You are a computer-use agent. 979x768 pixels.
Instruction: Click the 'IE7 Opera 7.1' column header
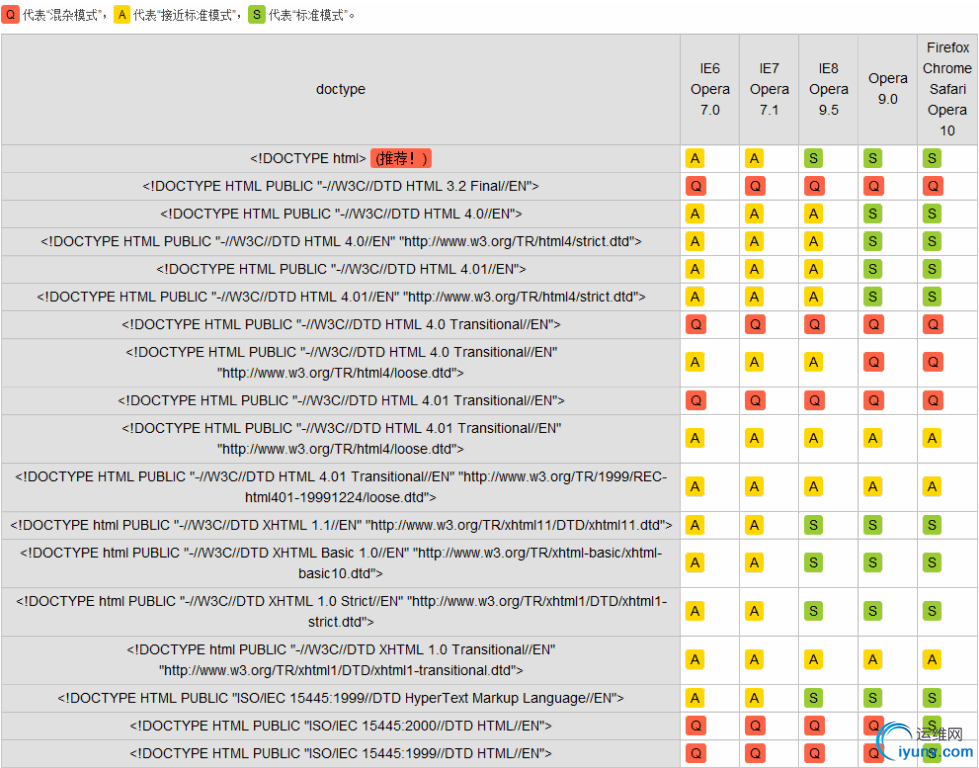769,89
